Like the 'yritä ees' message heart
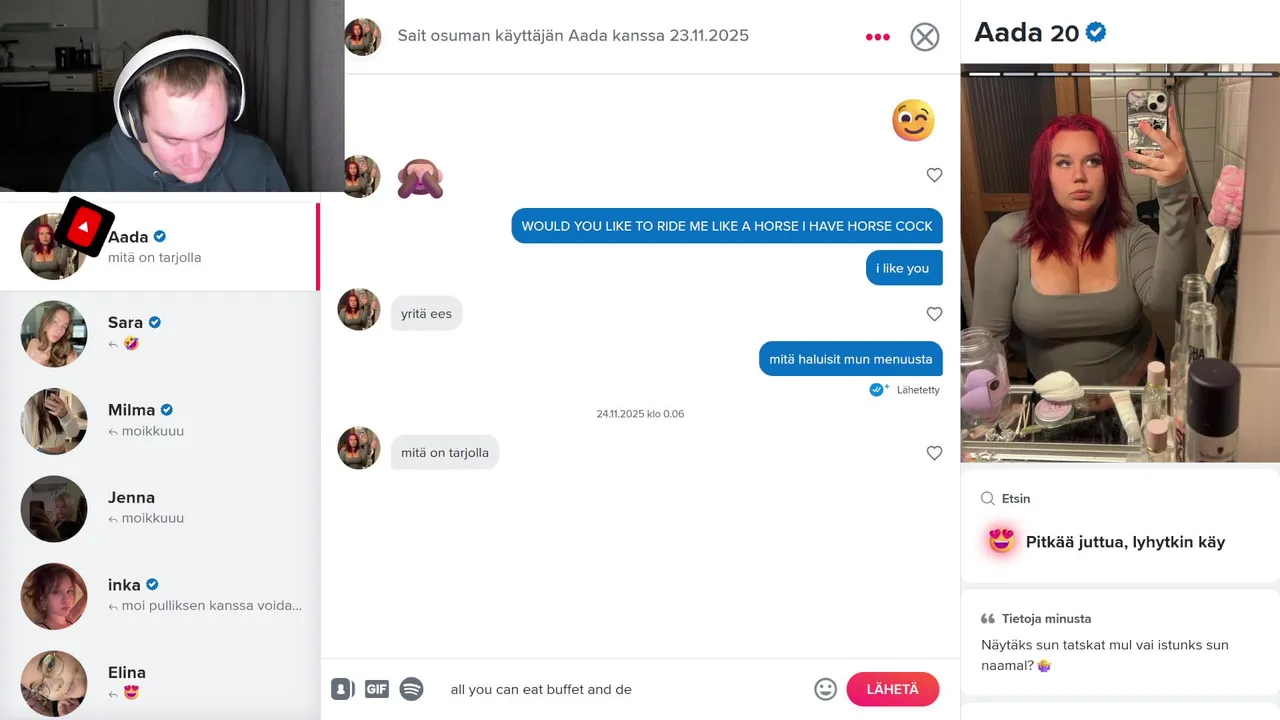This screenshot has height=720, width=1280. [x=934, y=314]
